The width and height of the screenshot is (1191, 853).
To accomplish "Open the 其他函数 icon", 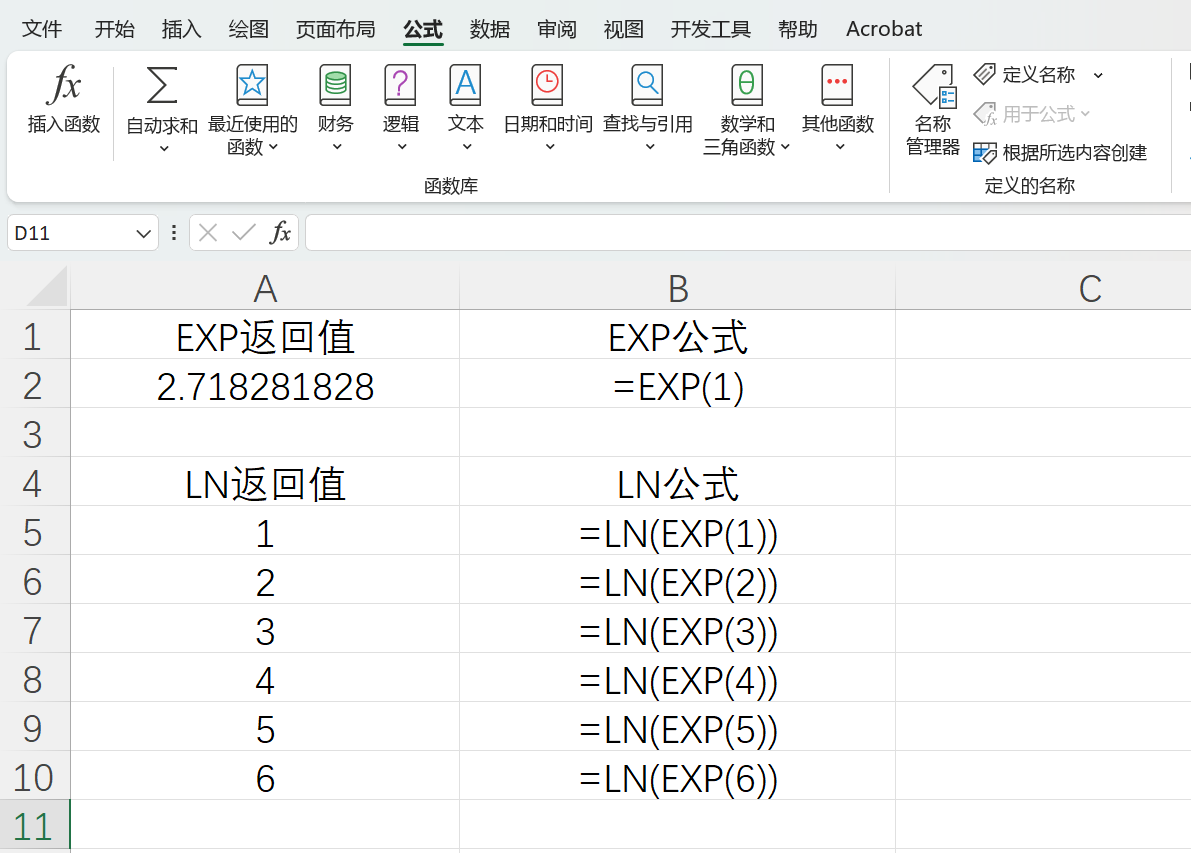I will click(837, 84).
